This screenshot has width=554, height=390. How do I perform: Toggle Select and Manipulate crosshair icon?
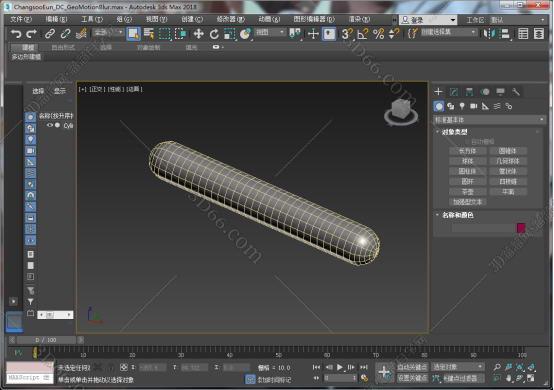(x=313, y=34)
